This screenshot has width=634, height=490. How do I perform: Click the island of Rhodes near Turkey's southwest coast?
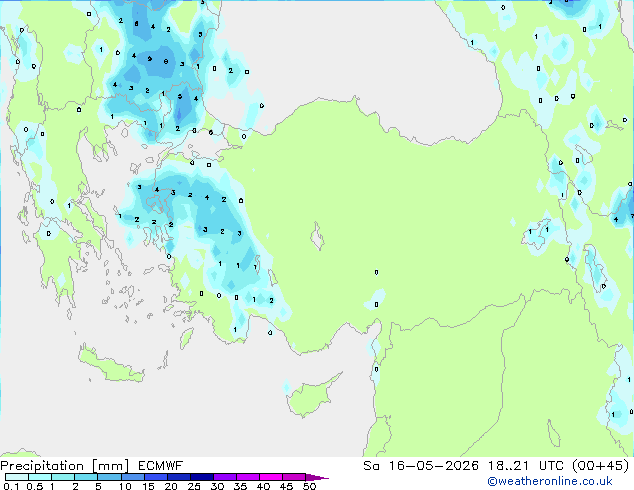point(186,338)
